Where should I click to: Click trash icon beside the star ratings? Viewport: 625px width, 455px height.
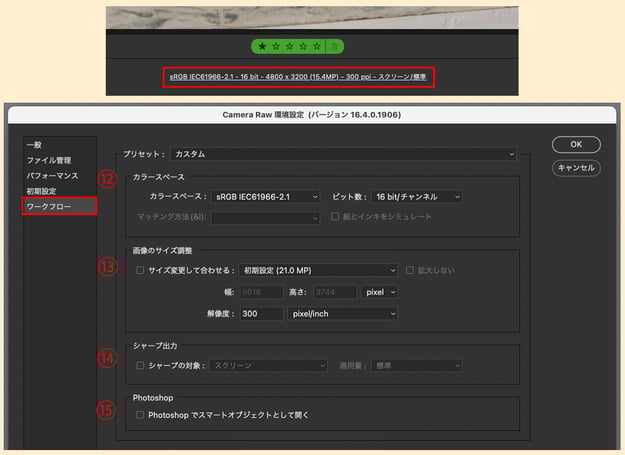[334, 47]
